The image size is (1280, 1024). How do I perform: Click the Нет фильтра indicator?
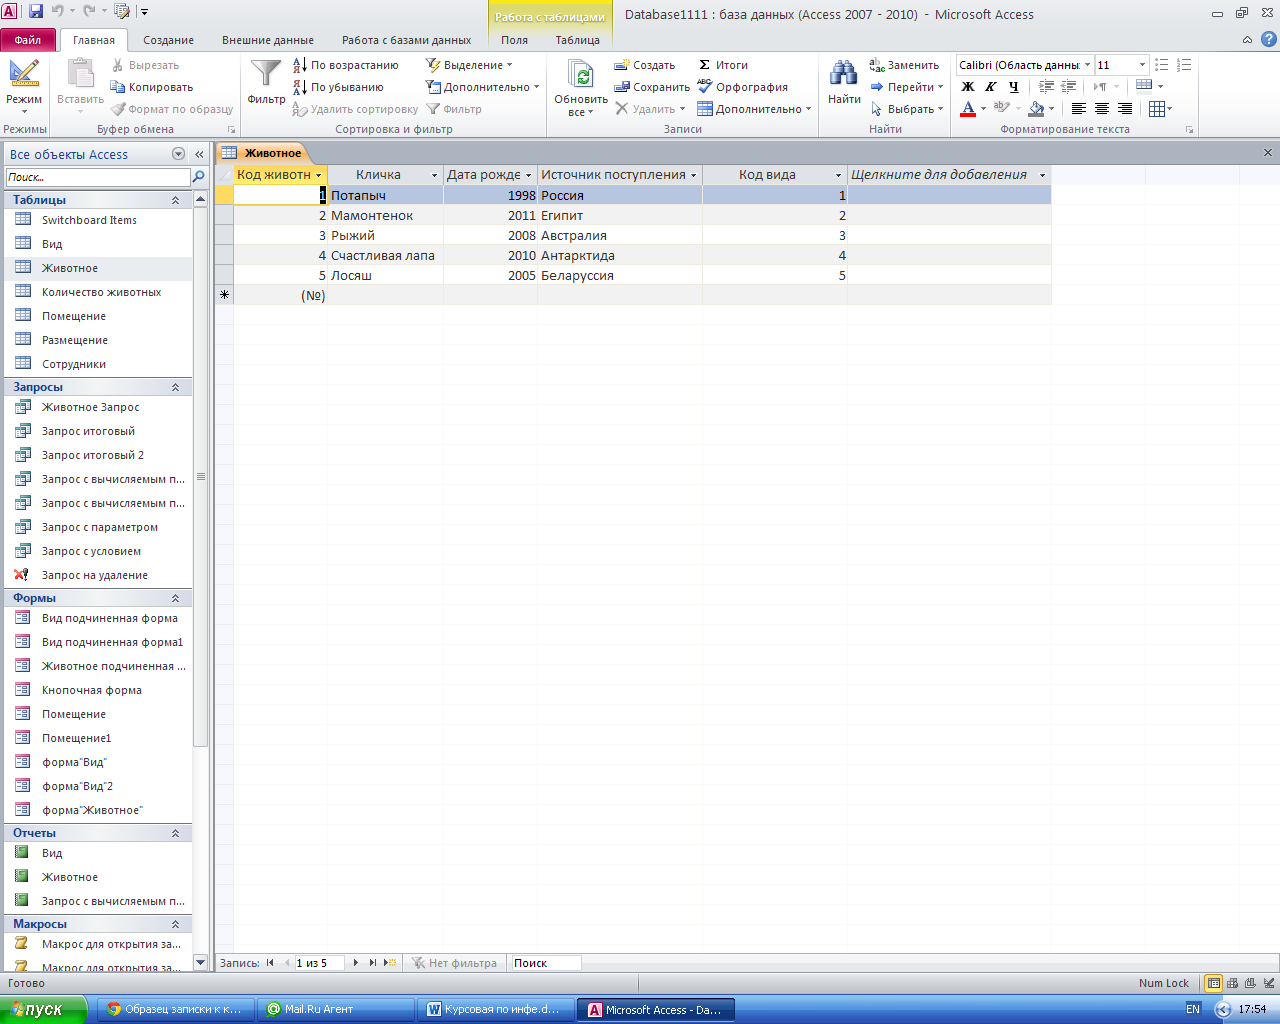tap(454, 963)
